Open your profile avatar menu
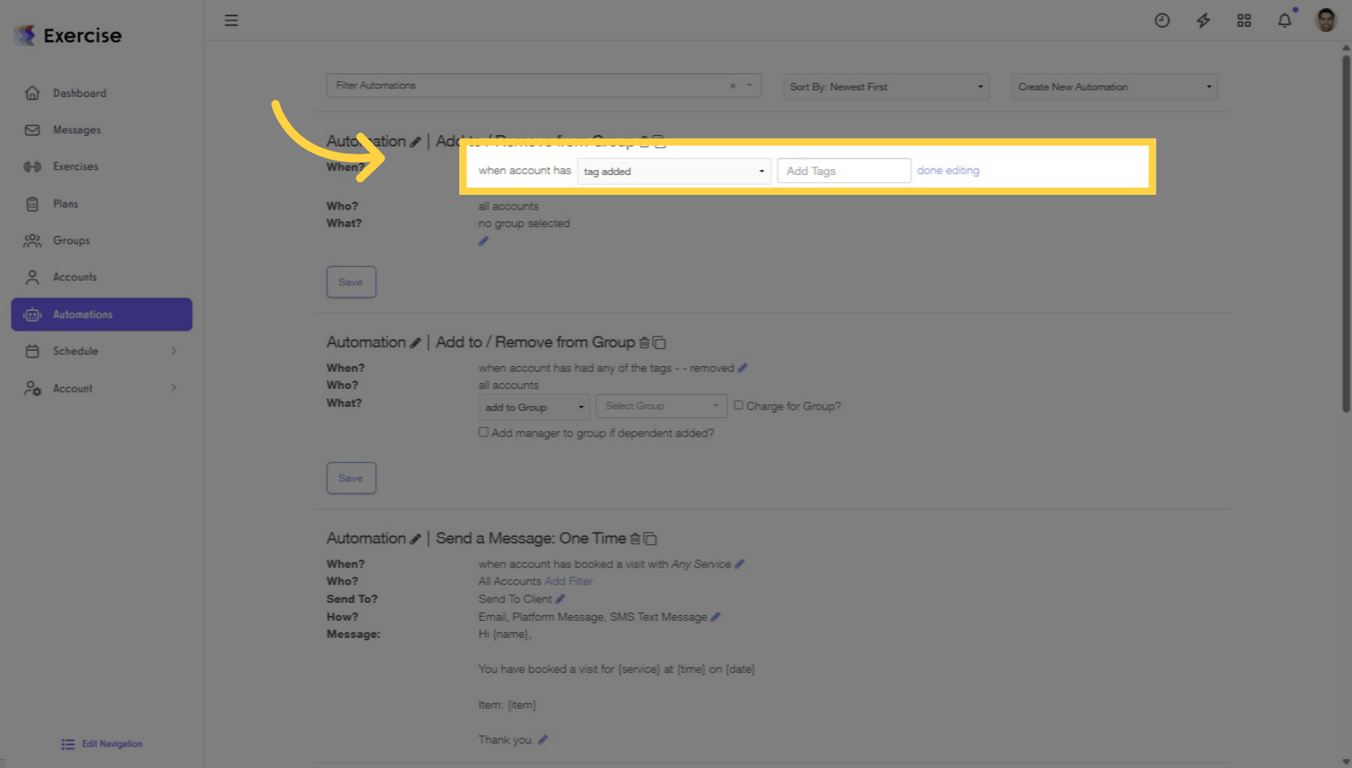Viewport: 1352px width, 768px height. (x=1324, y=20)
